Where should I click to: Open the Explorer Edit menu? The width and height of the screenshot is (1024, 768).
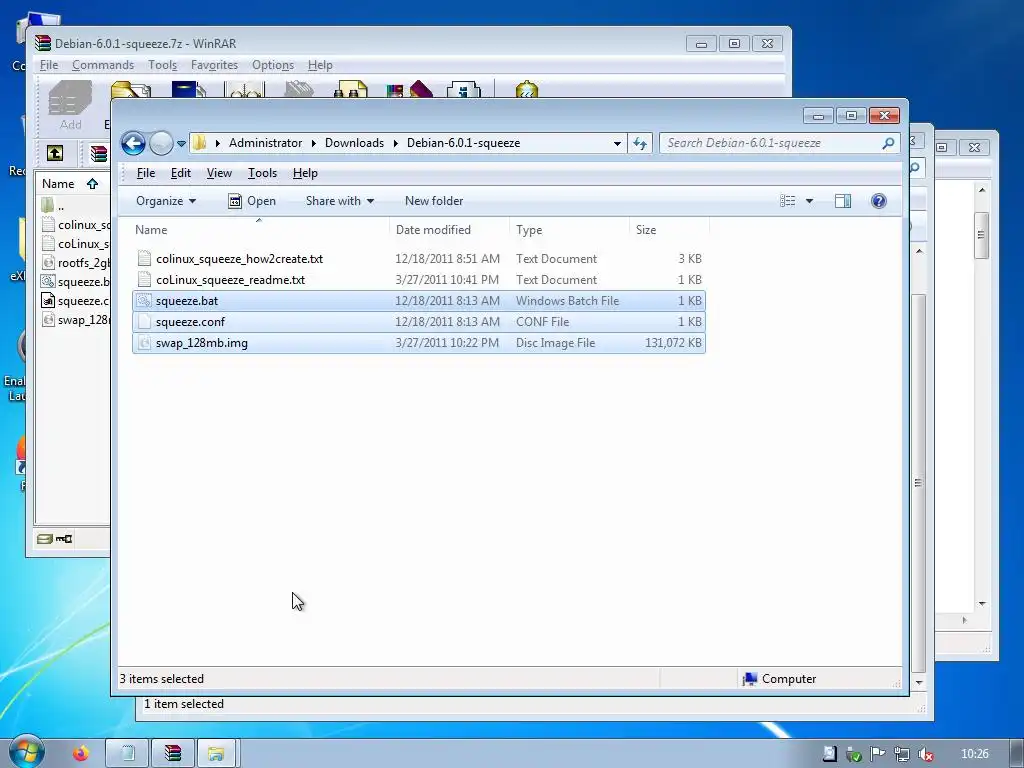click(x=180, y=173)
